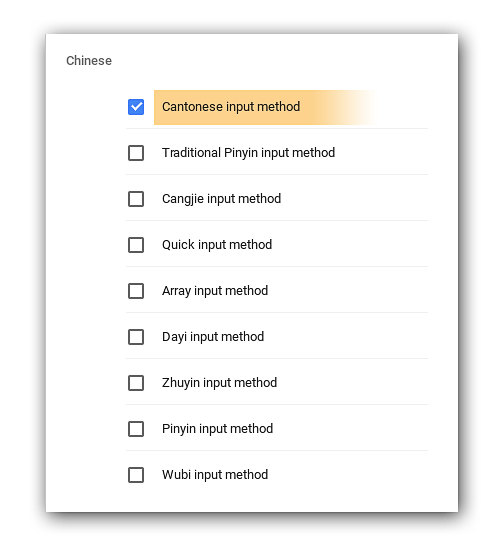
Task: Uncheck the Cantonese input method checkbox
Action: [136, 107]
